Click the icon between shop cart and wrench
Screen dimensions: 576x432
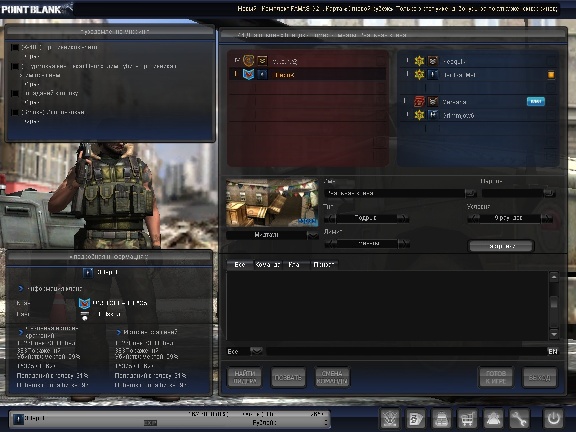point(493,418)
